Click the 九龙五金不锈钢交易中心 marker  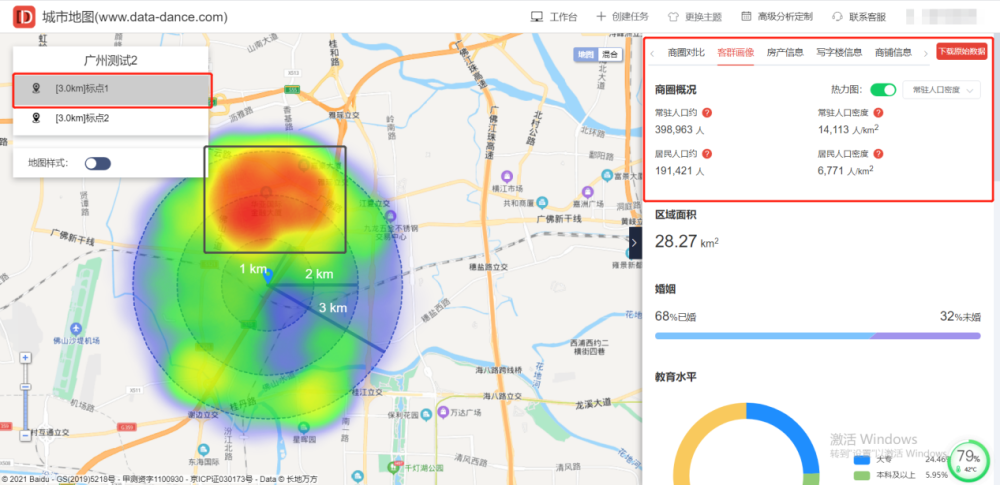(x=391, y=216)
